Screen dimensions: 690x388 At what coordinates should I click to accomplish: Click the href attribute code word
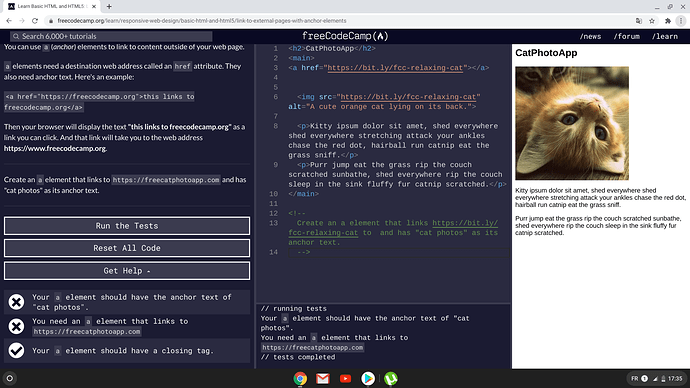pyautogui.click(x=182, y=66)
